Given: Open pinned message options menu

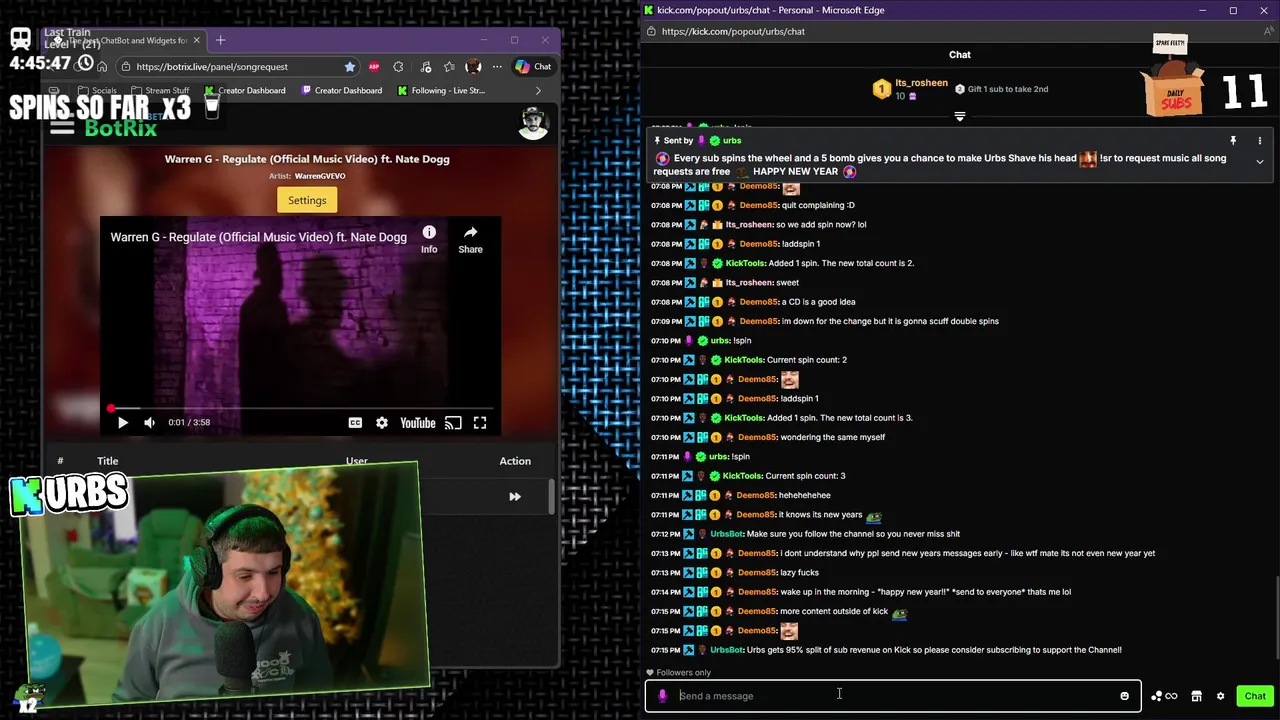Looking at the screenshot, I should [1259, 141].
